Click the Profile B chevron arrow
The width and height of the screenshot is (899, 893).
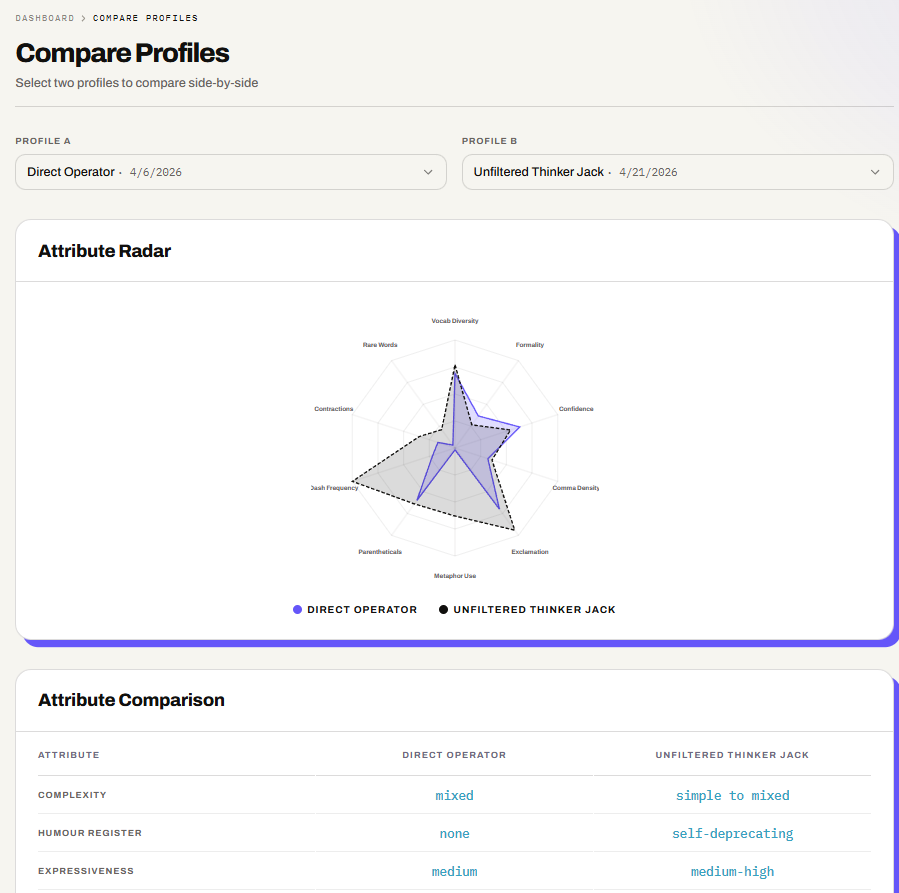click(874, 172)
